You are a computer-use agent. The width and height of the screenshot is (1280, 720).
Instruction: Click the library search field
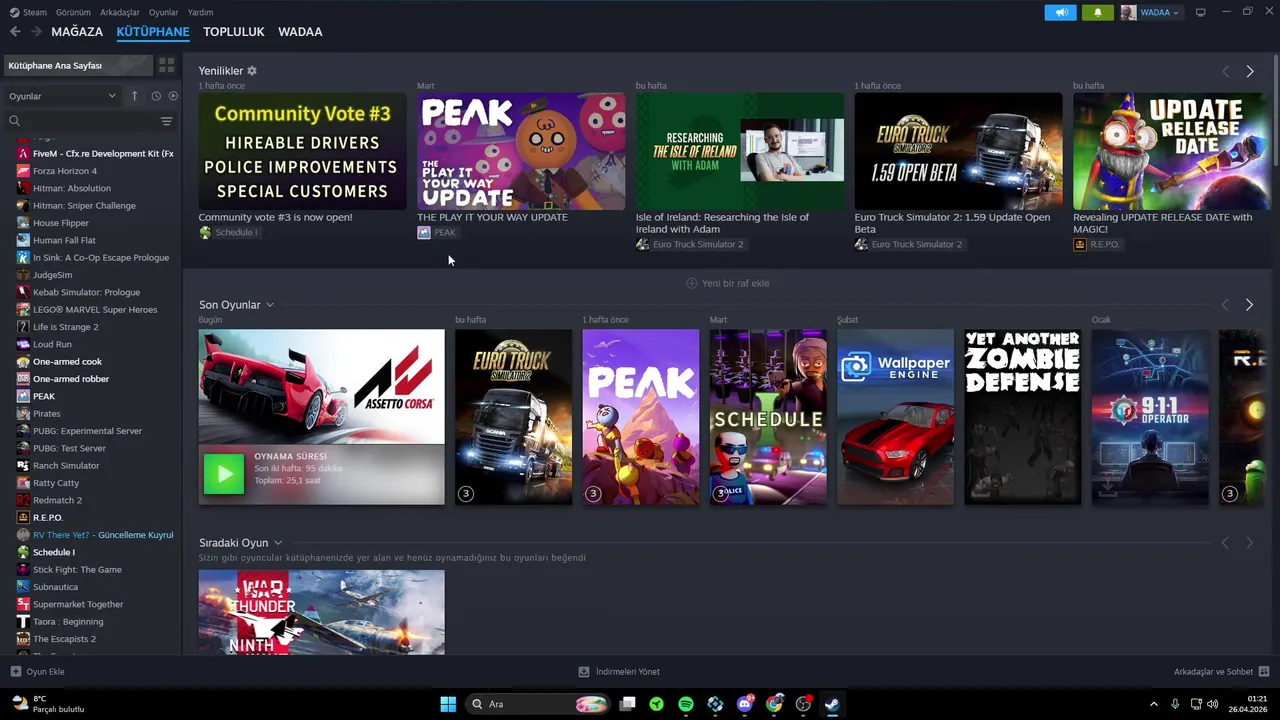85,121
